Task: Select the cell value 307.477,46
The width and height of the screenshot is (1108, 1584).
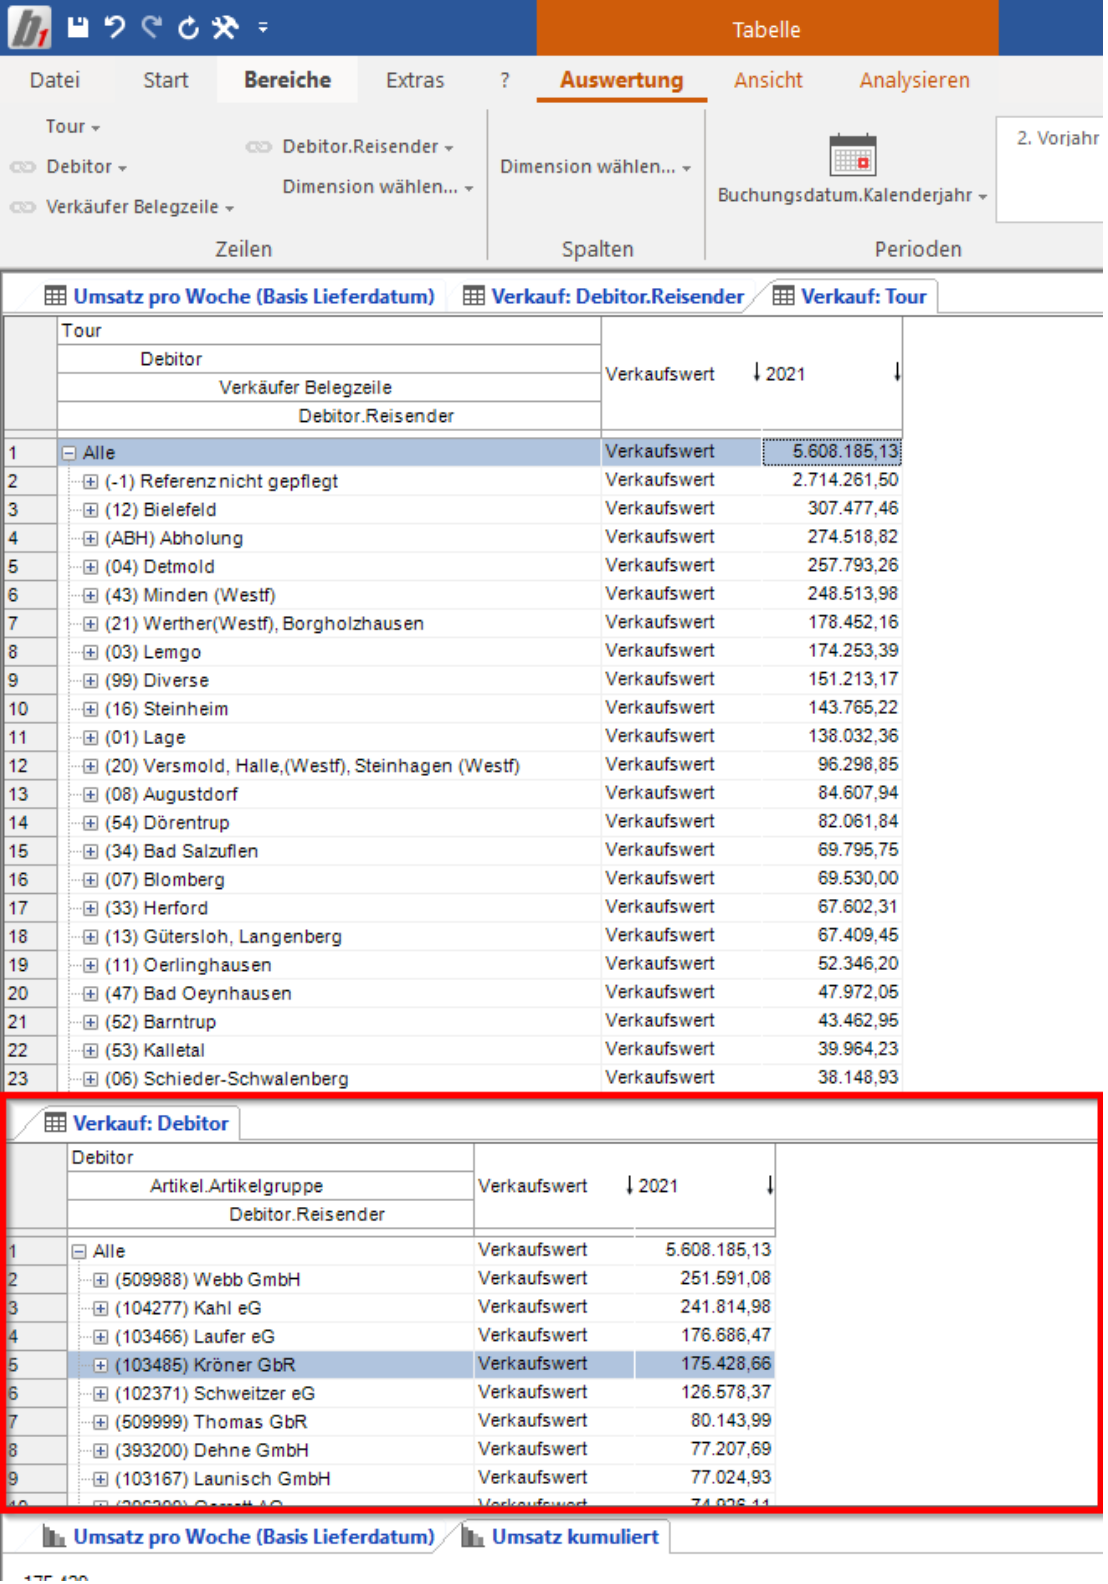Action: [x=831, y=509]
